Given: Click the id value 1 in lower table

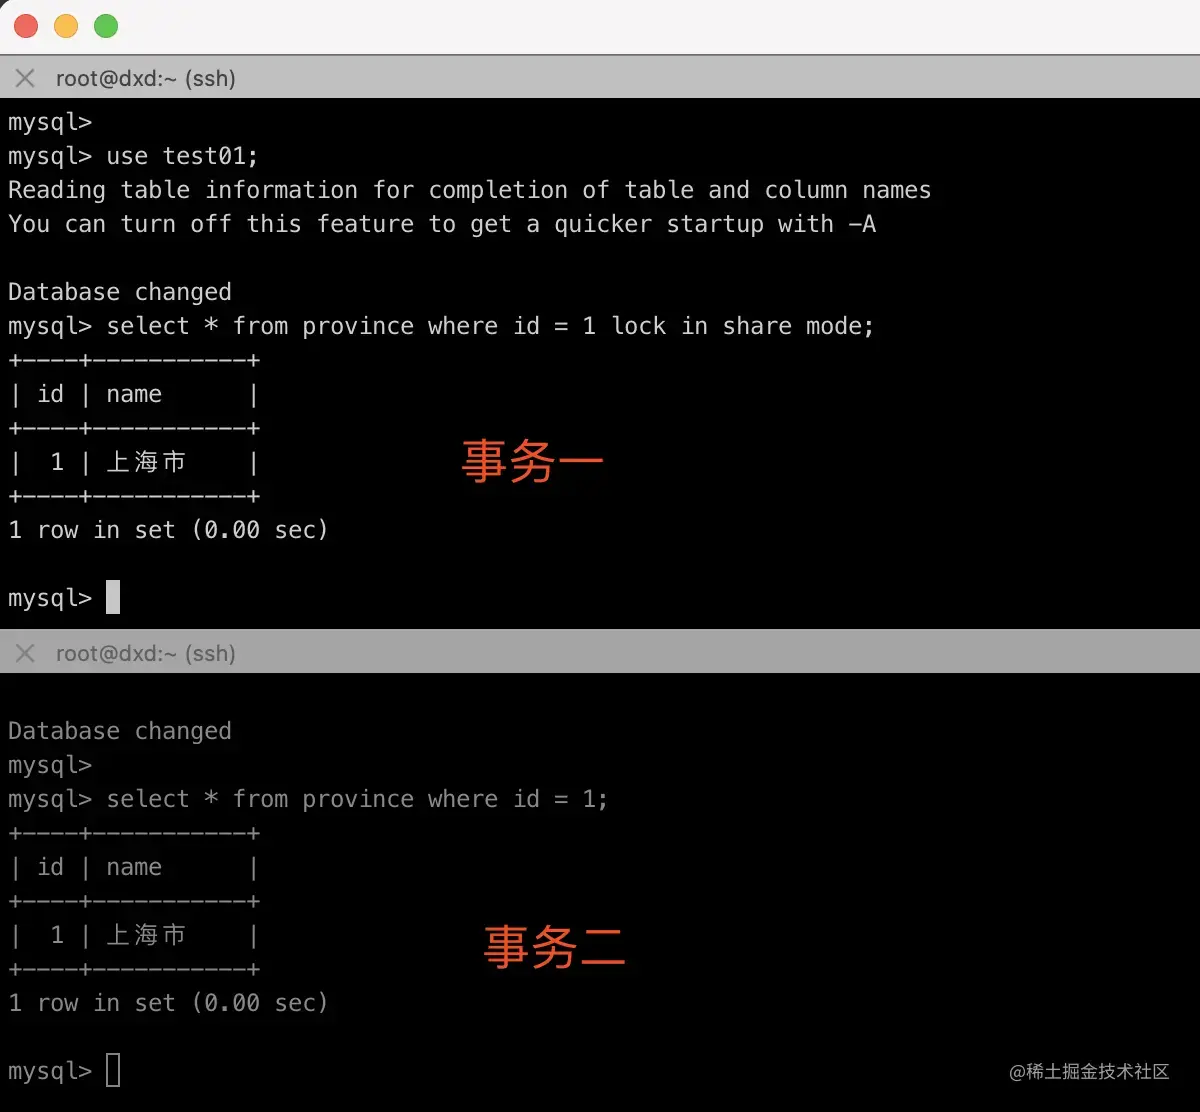Looking at the screenshot, I should 57,935.
